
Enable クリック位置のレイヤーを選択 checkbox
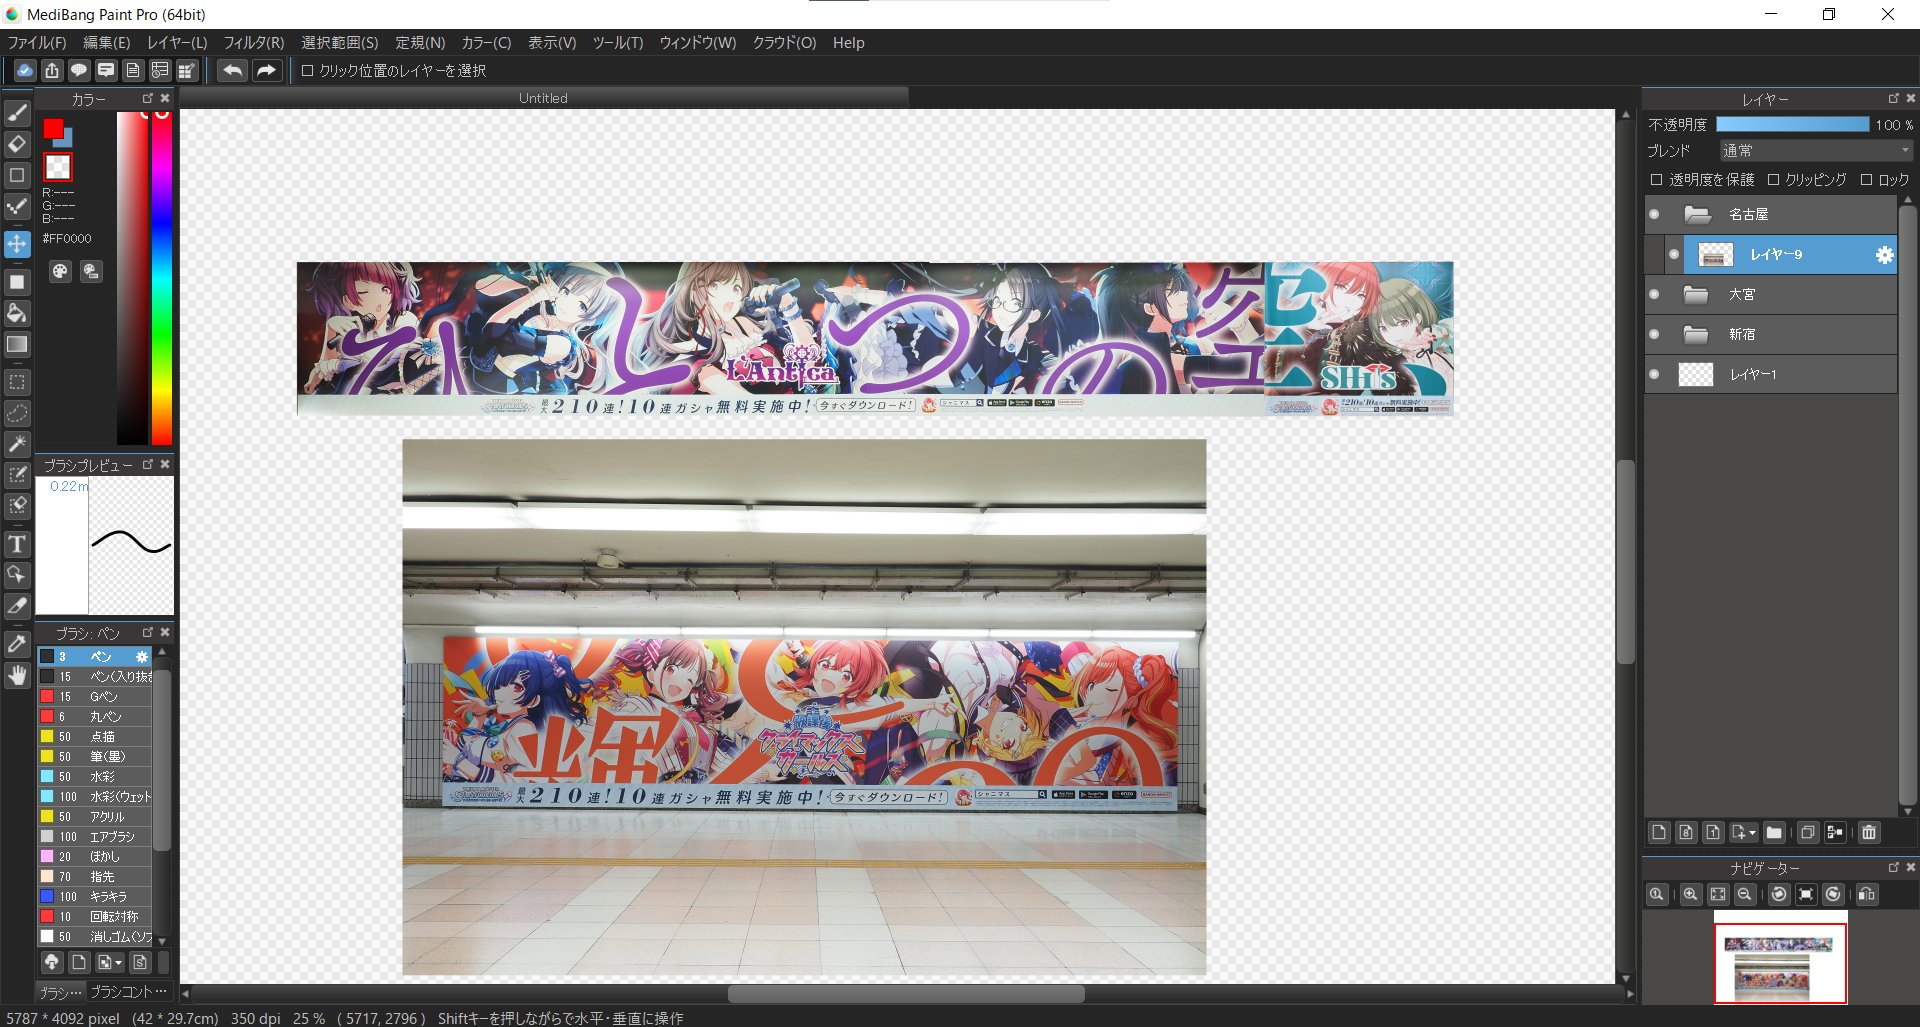click(308, 71)
